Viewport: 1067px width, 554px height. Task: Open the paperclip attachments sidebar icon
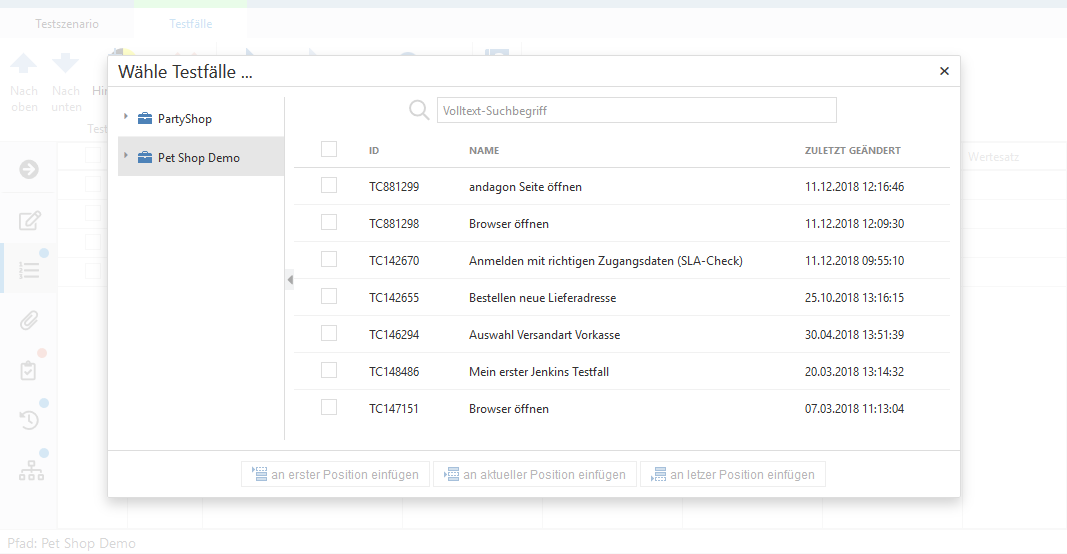pos(30,320)
